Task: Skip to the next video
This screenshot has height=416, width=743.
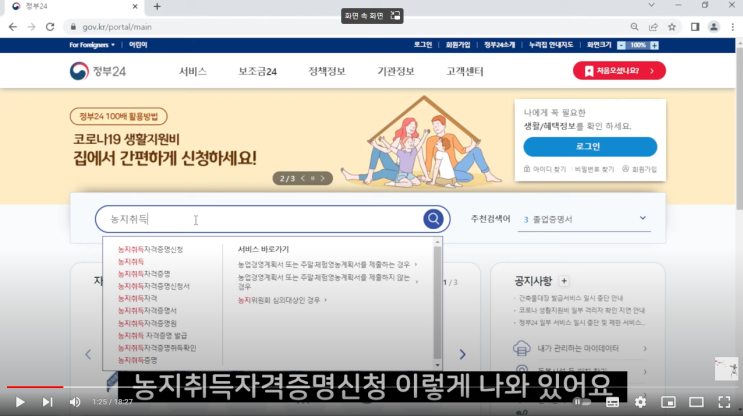Action: tap(47, 402)
